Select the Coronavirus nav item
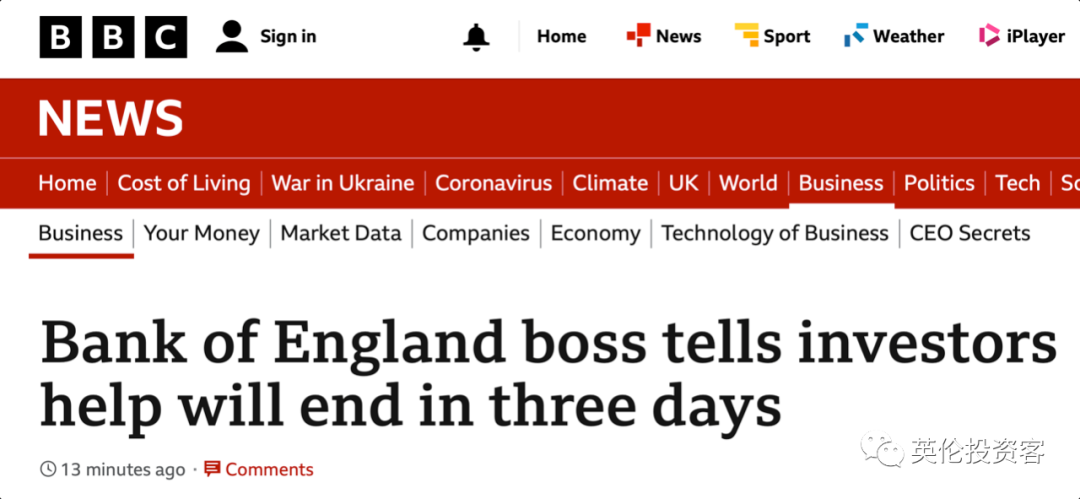 point(494,183)
